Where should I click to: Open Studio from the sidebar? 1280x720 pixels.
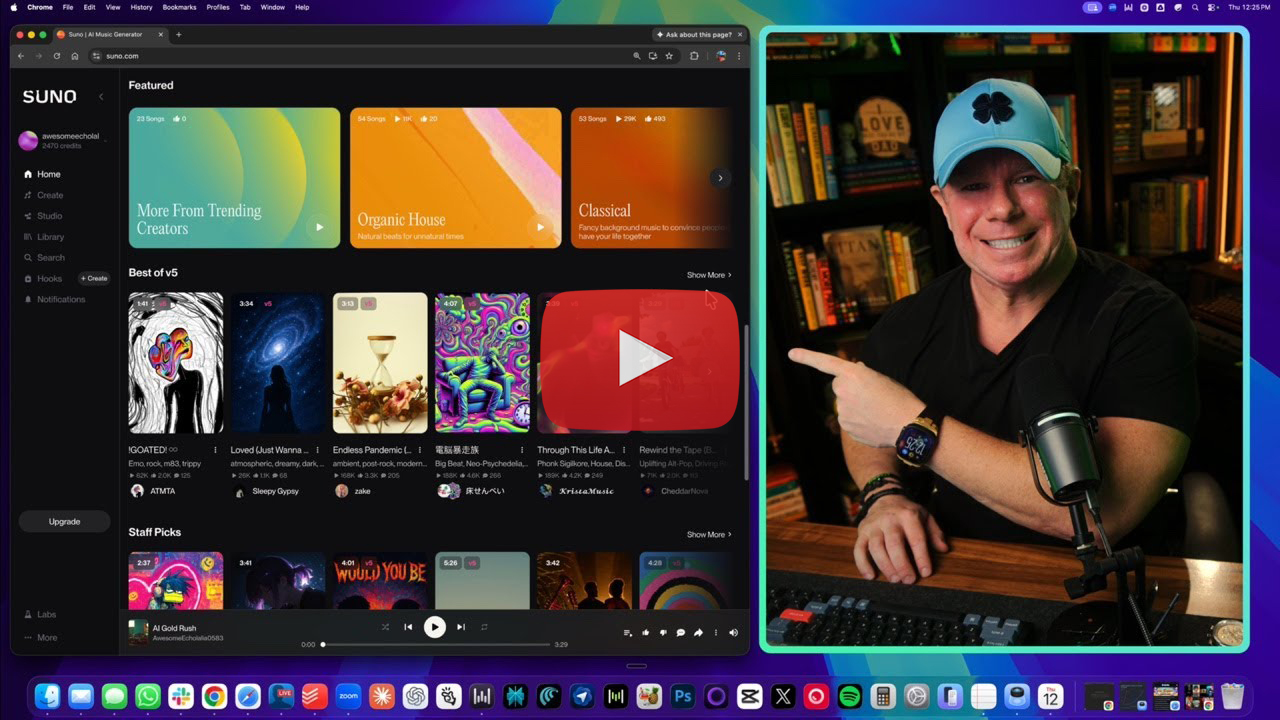point(49,216)
